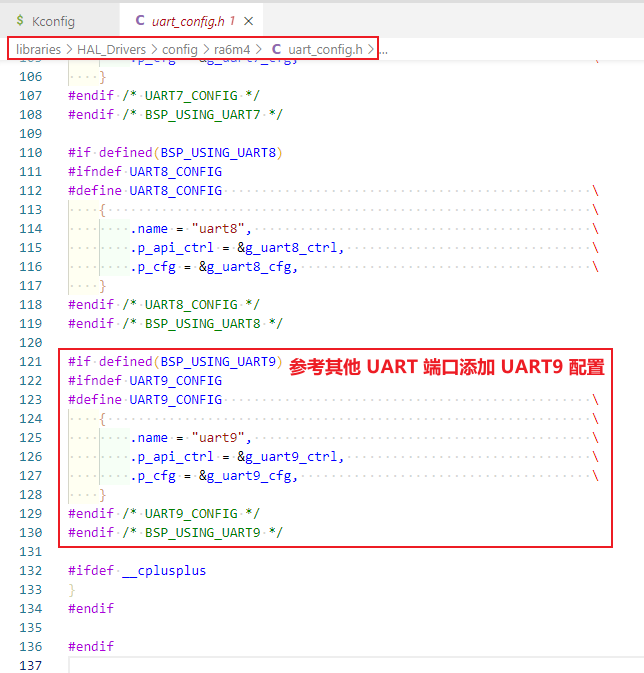
Task: Click the dollar-sign icon on Kconfig tab
Action: (20, 21)
